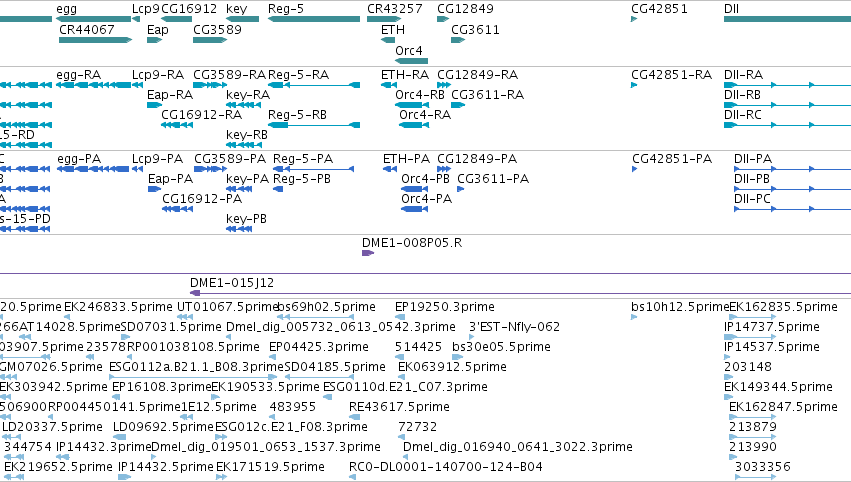The image size is (851, 482).
Task: Click the egg-PA protein label
Action: [x=79, y=159]
